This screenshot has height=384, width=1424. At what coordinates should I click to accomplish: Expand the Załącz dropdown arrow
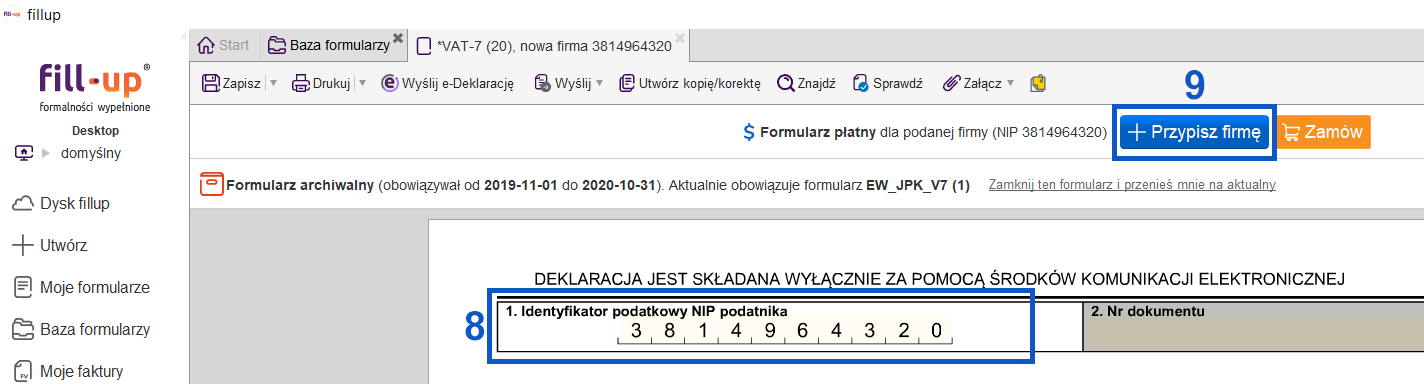(x=1010, y=84)
